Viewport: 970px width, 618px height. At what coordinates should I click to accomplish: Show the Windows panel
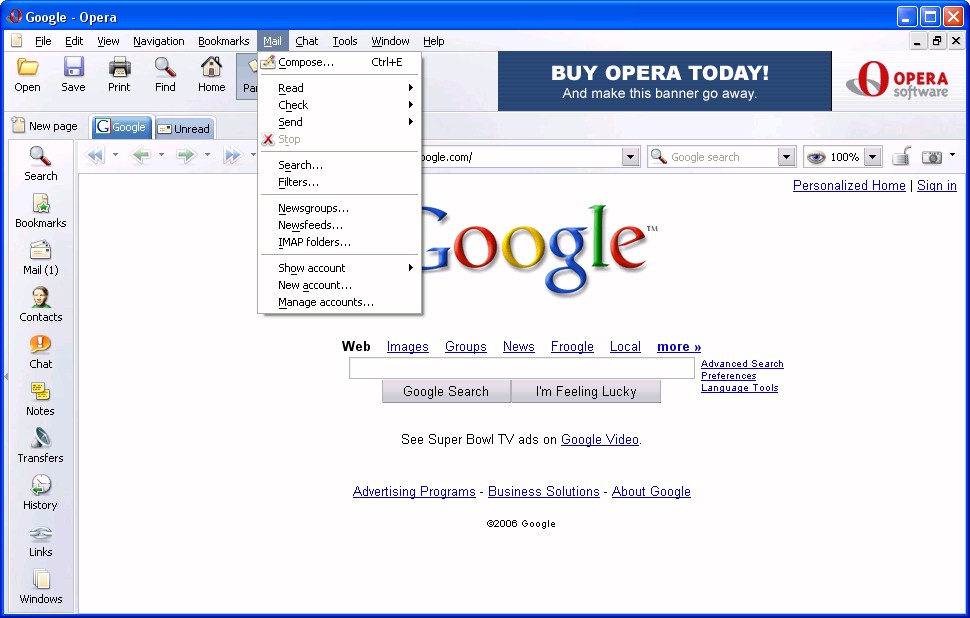click(41, 586)
